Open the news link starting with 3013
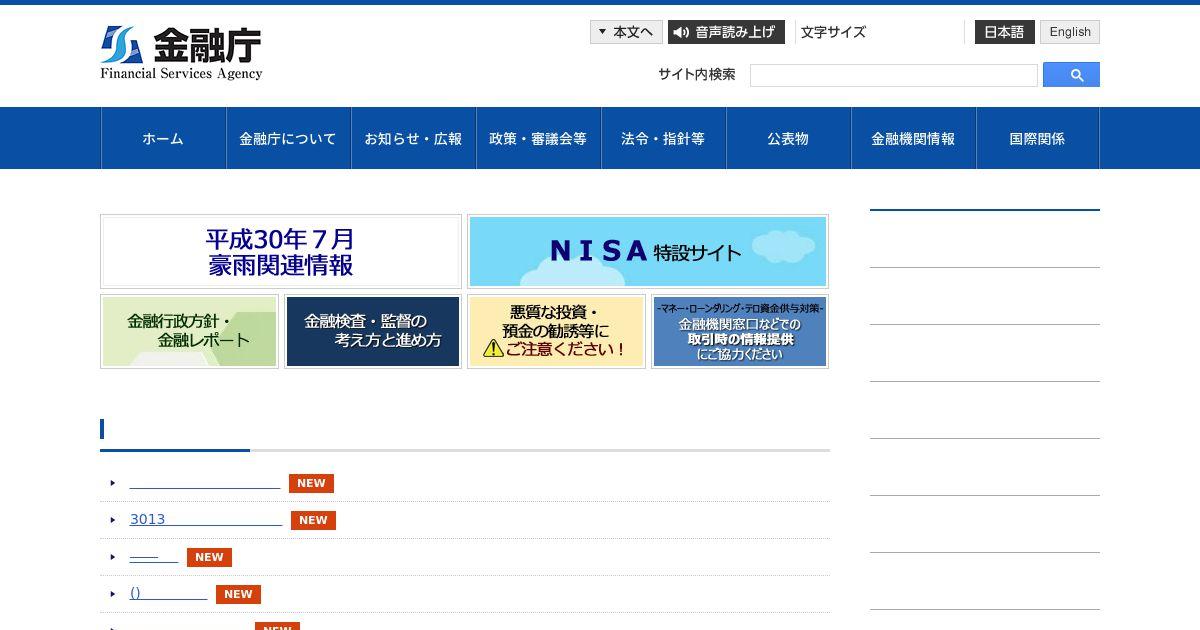Viewport: 1200px width, 630px height. click(x=206, y=520)
